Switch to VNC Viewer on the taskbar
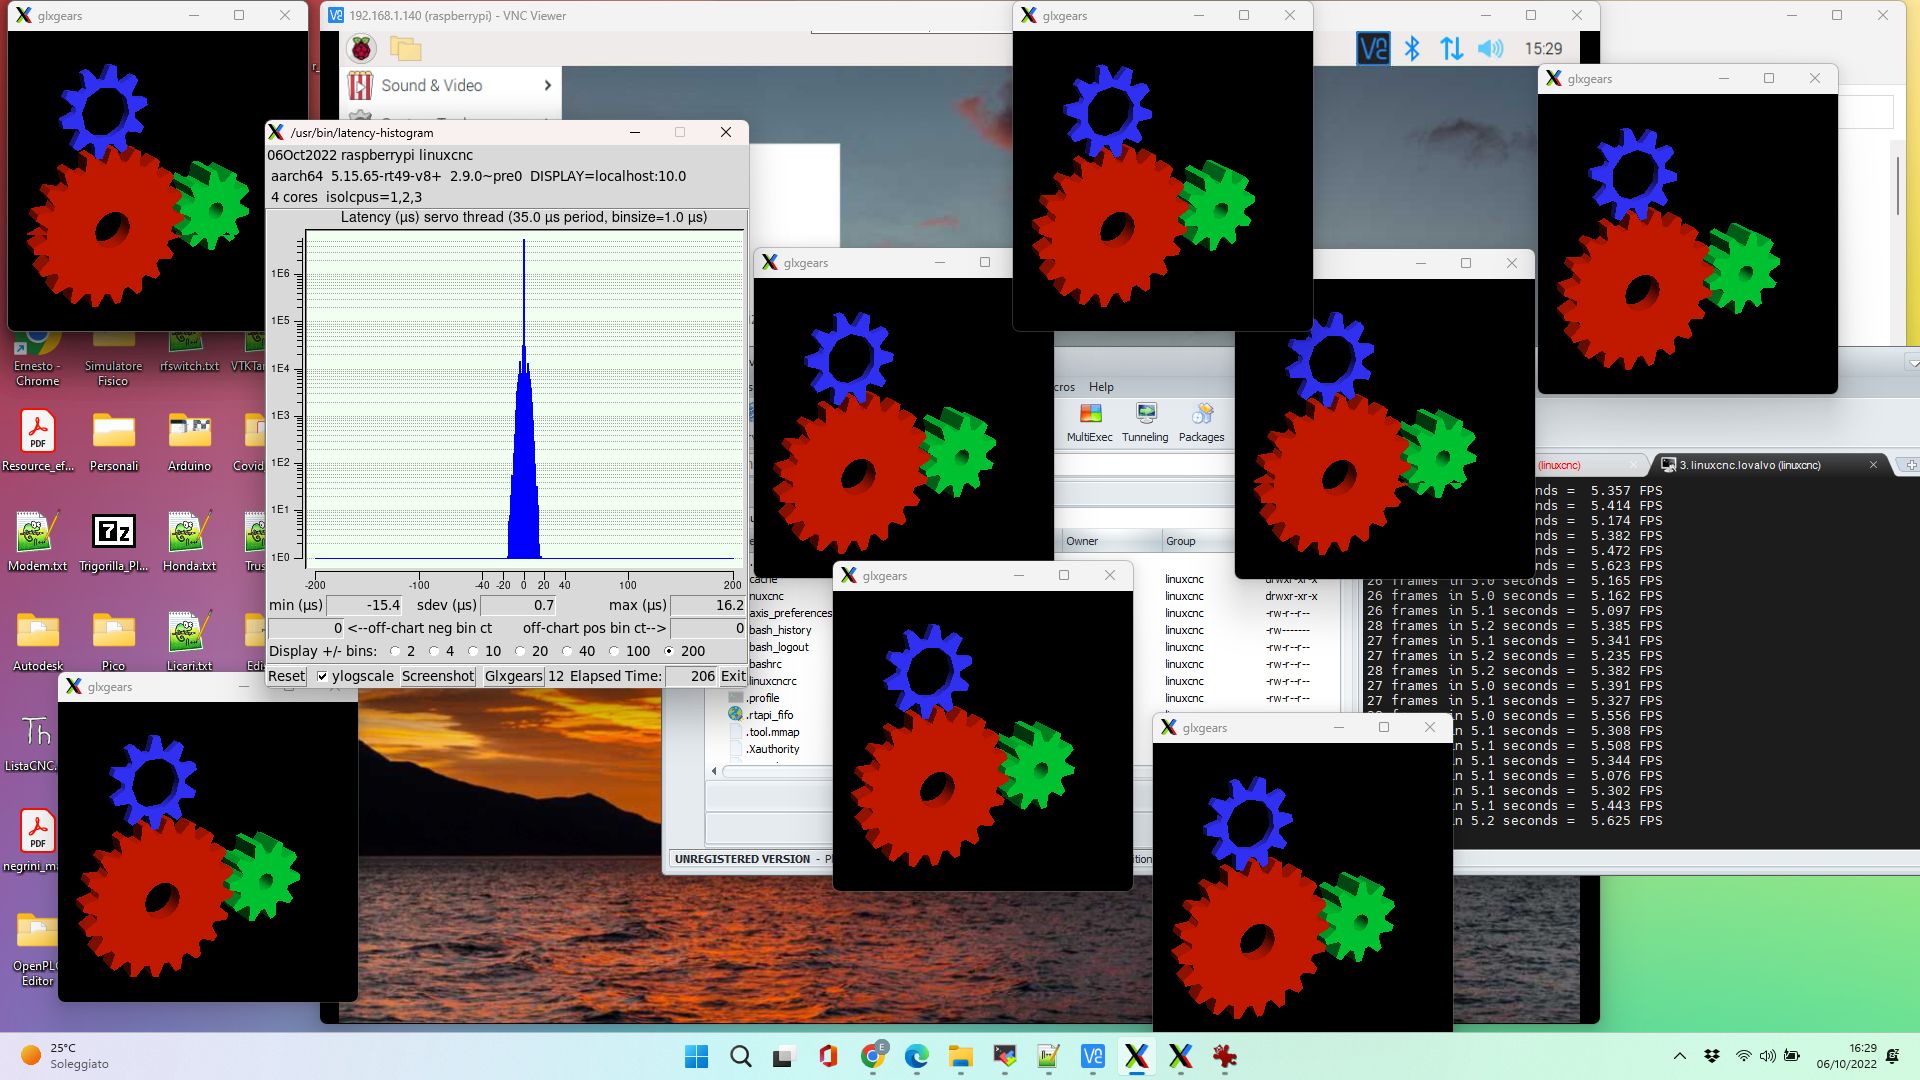 point(1092,1056)
